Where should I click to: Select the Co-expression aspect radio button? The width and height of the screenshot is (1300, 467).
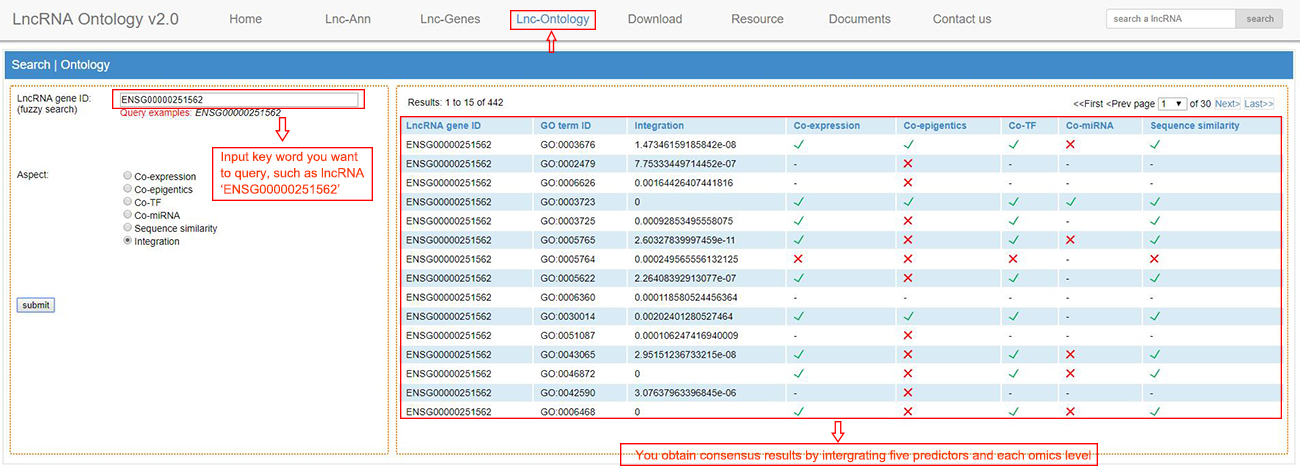[127, 177]
